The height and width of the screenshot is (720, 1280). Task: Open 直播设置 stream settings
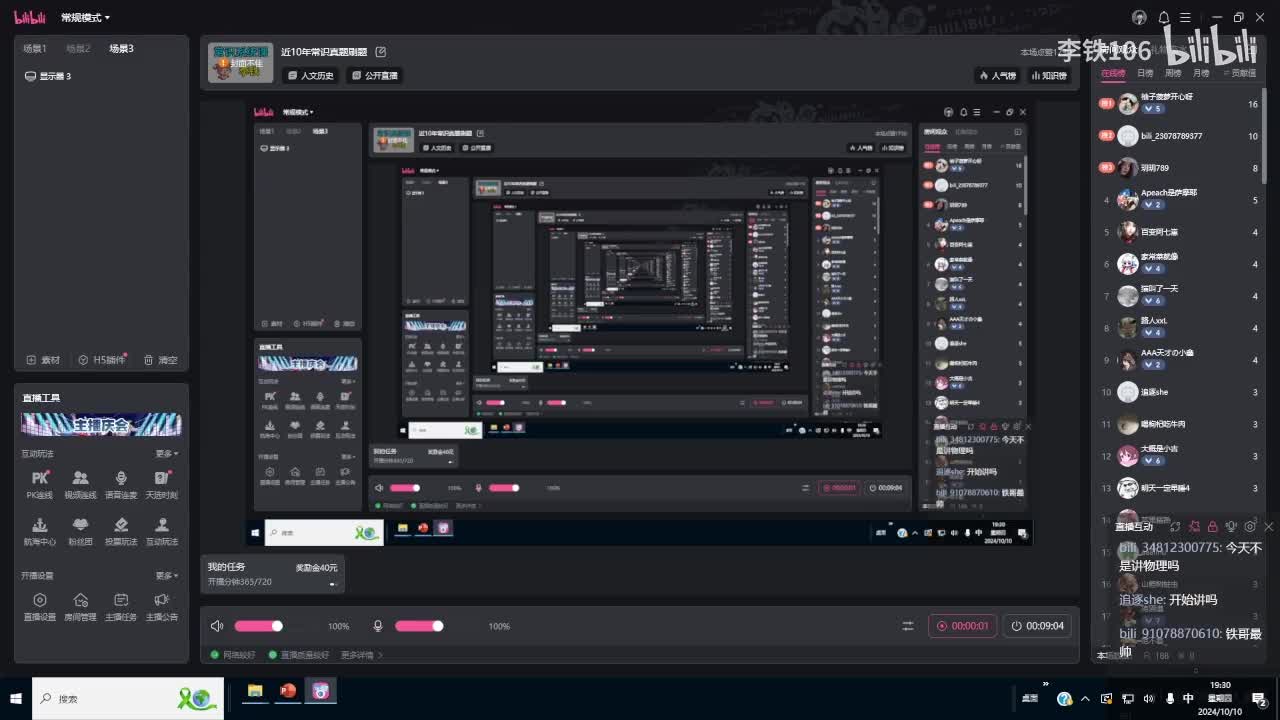tap(40, 607)
